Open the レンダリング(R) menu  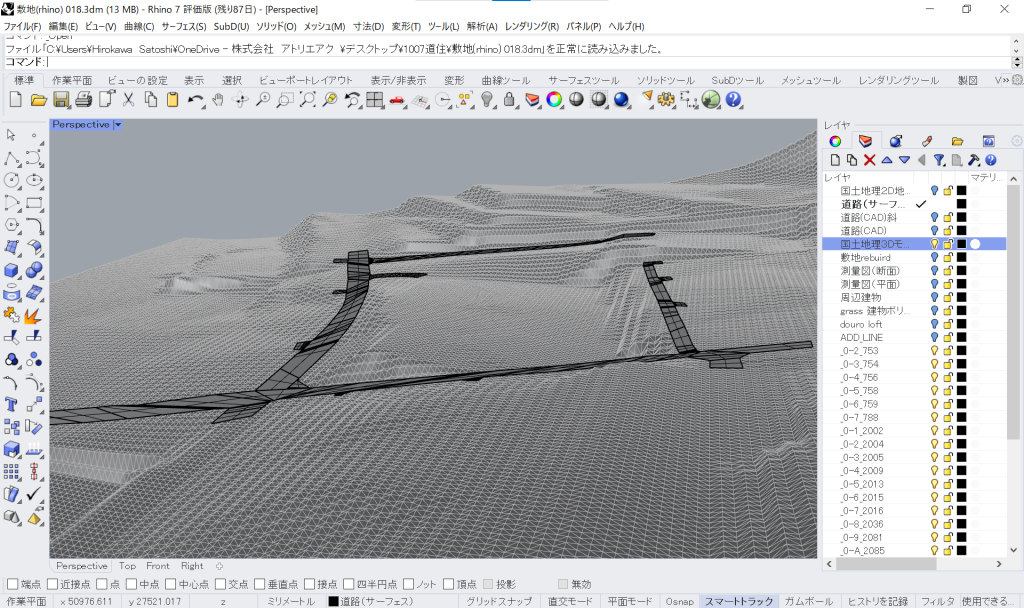[x=532, y=26]
